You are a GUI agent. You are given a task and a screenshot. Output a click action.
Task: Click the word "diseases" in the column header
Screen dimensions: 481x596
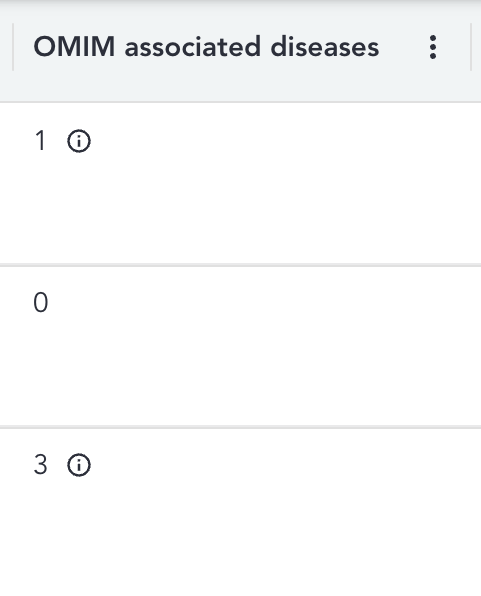[325, 47]
